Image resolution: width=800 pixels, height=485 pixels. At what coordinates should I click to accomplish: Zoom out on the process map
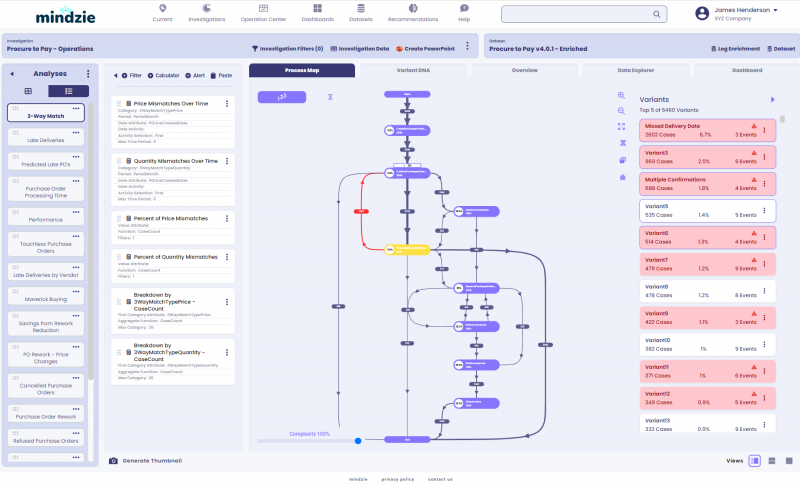[621, 111]
